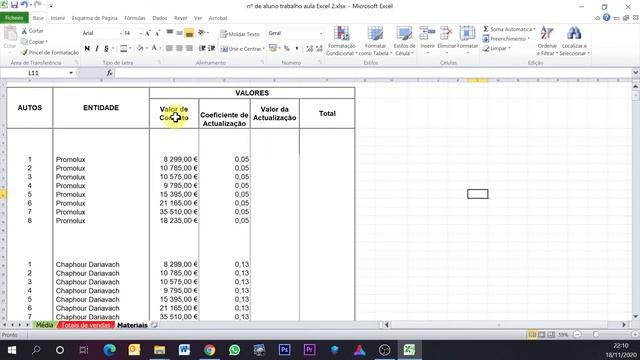Open Formatação Condicional icon
This screenshot has height=360, width=640.
341,33
